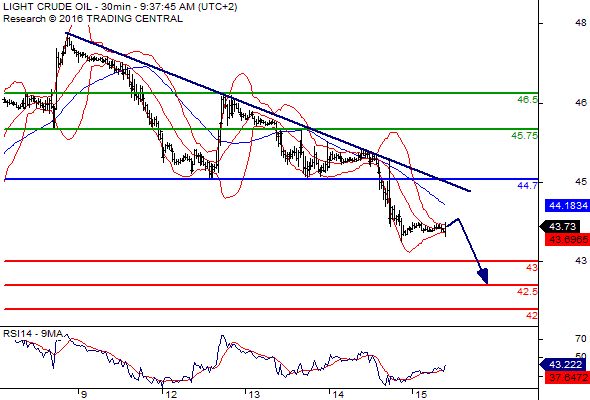This screenshot has height=400, width=590.
Task: Click the date marker 12 on time axis
Action: point(171,394)
